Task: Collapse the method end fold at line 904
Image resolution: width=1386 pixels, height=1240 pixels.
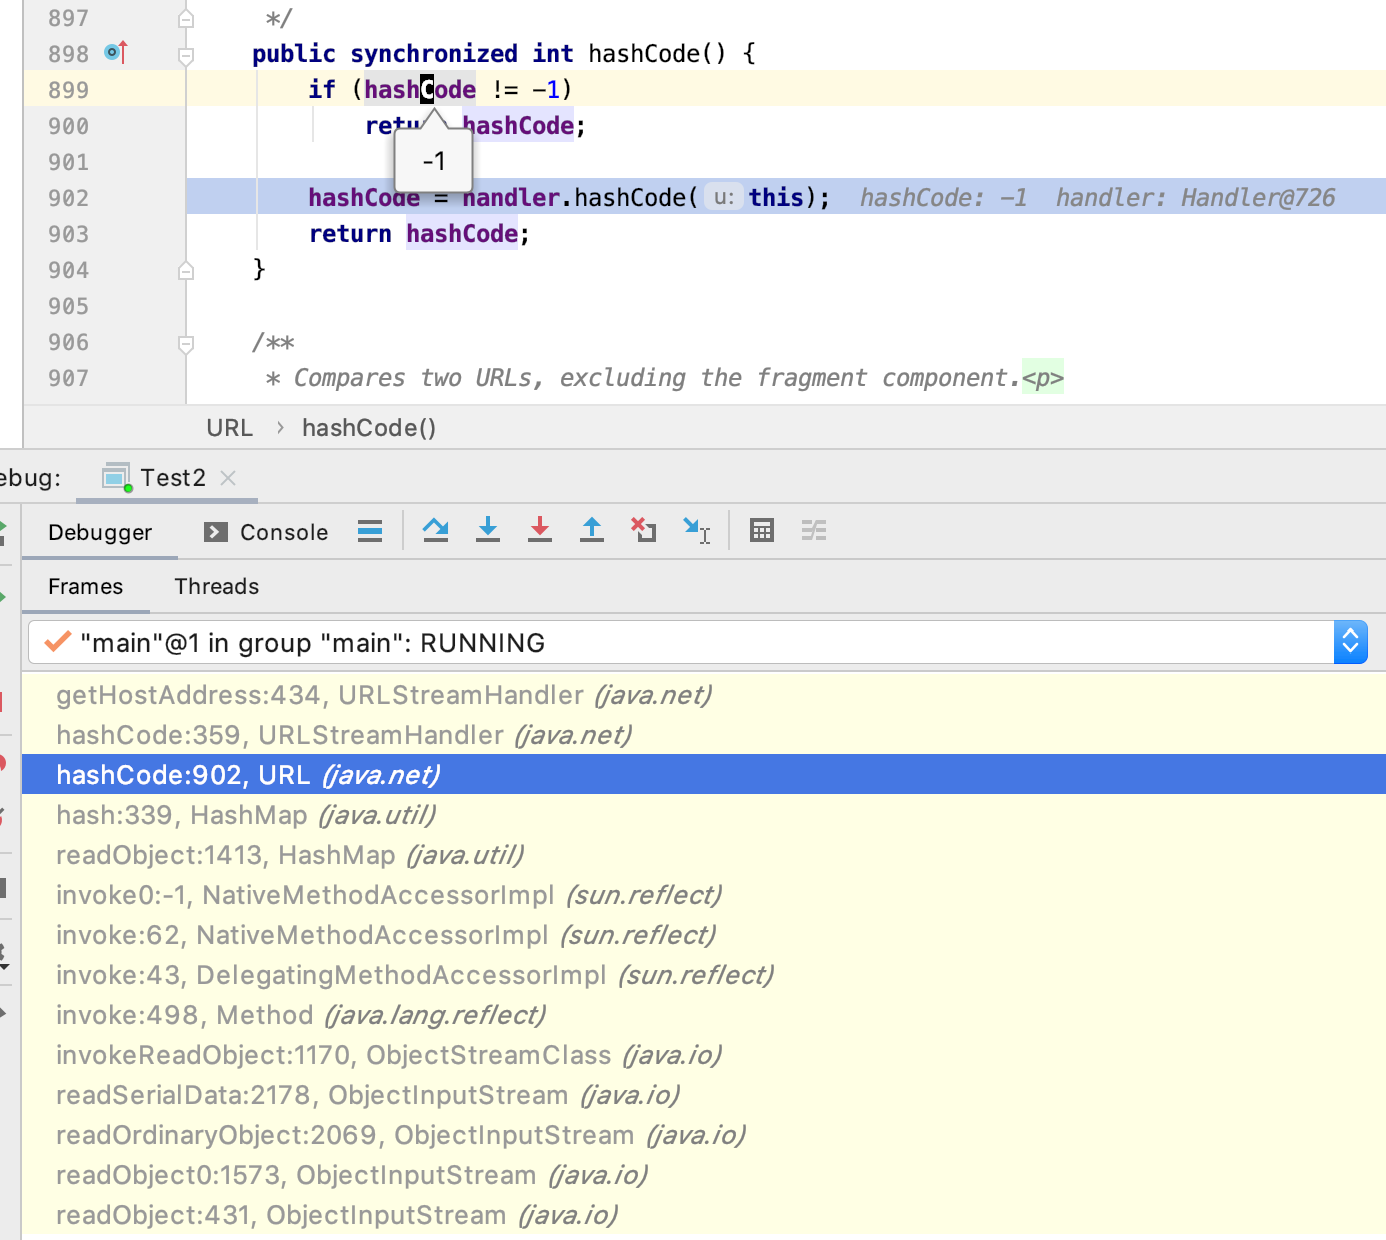Action: point(186,270)
